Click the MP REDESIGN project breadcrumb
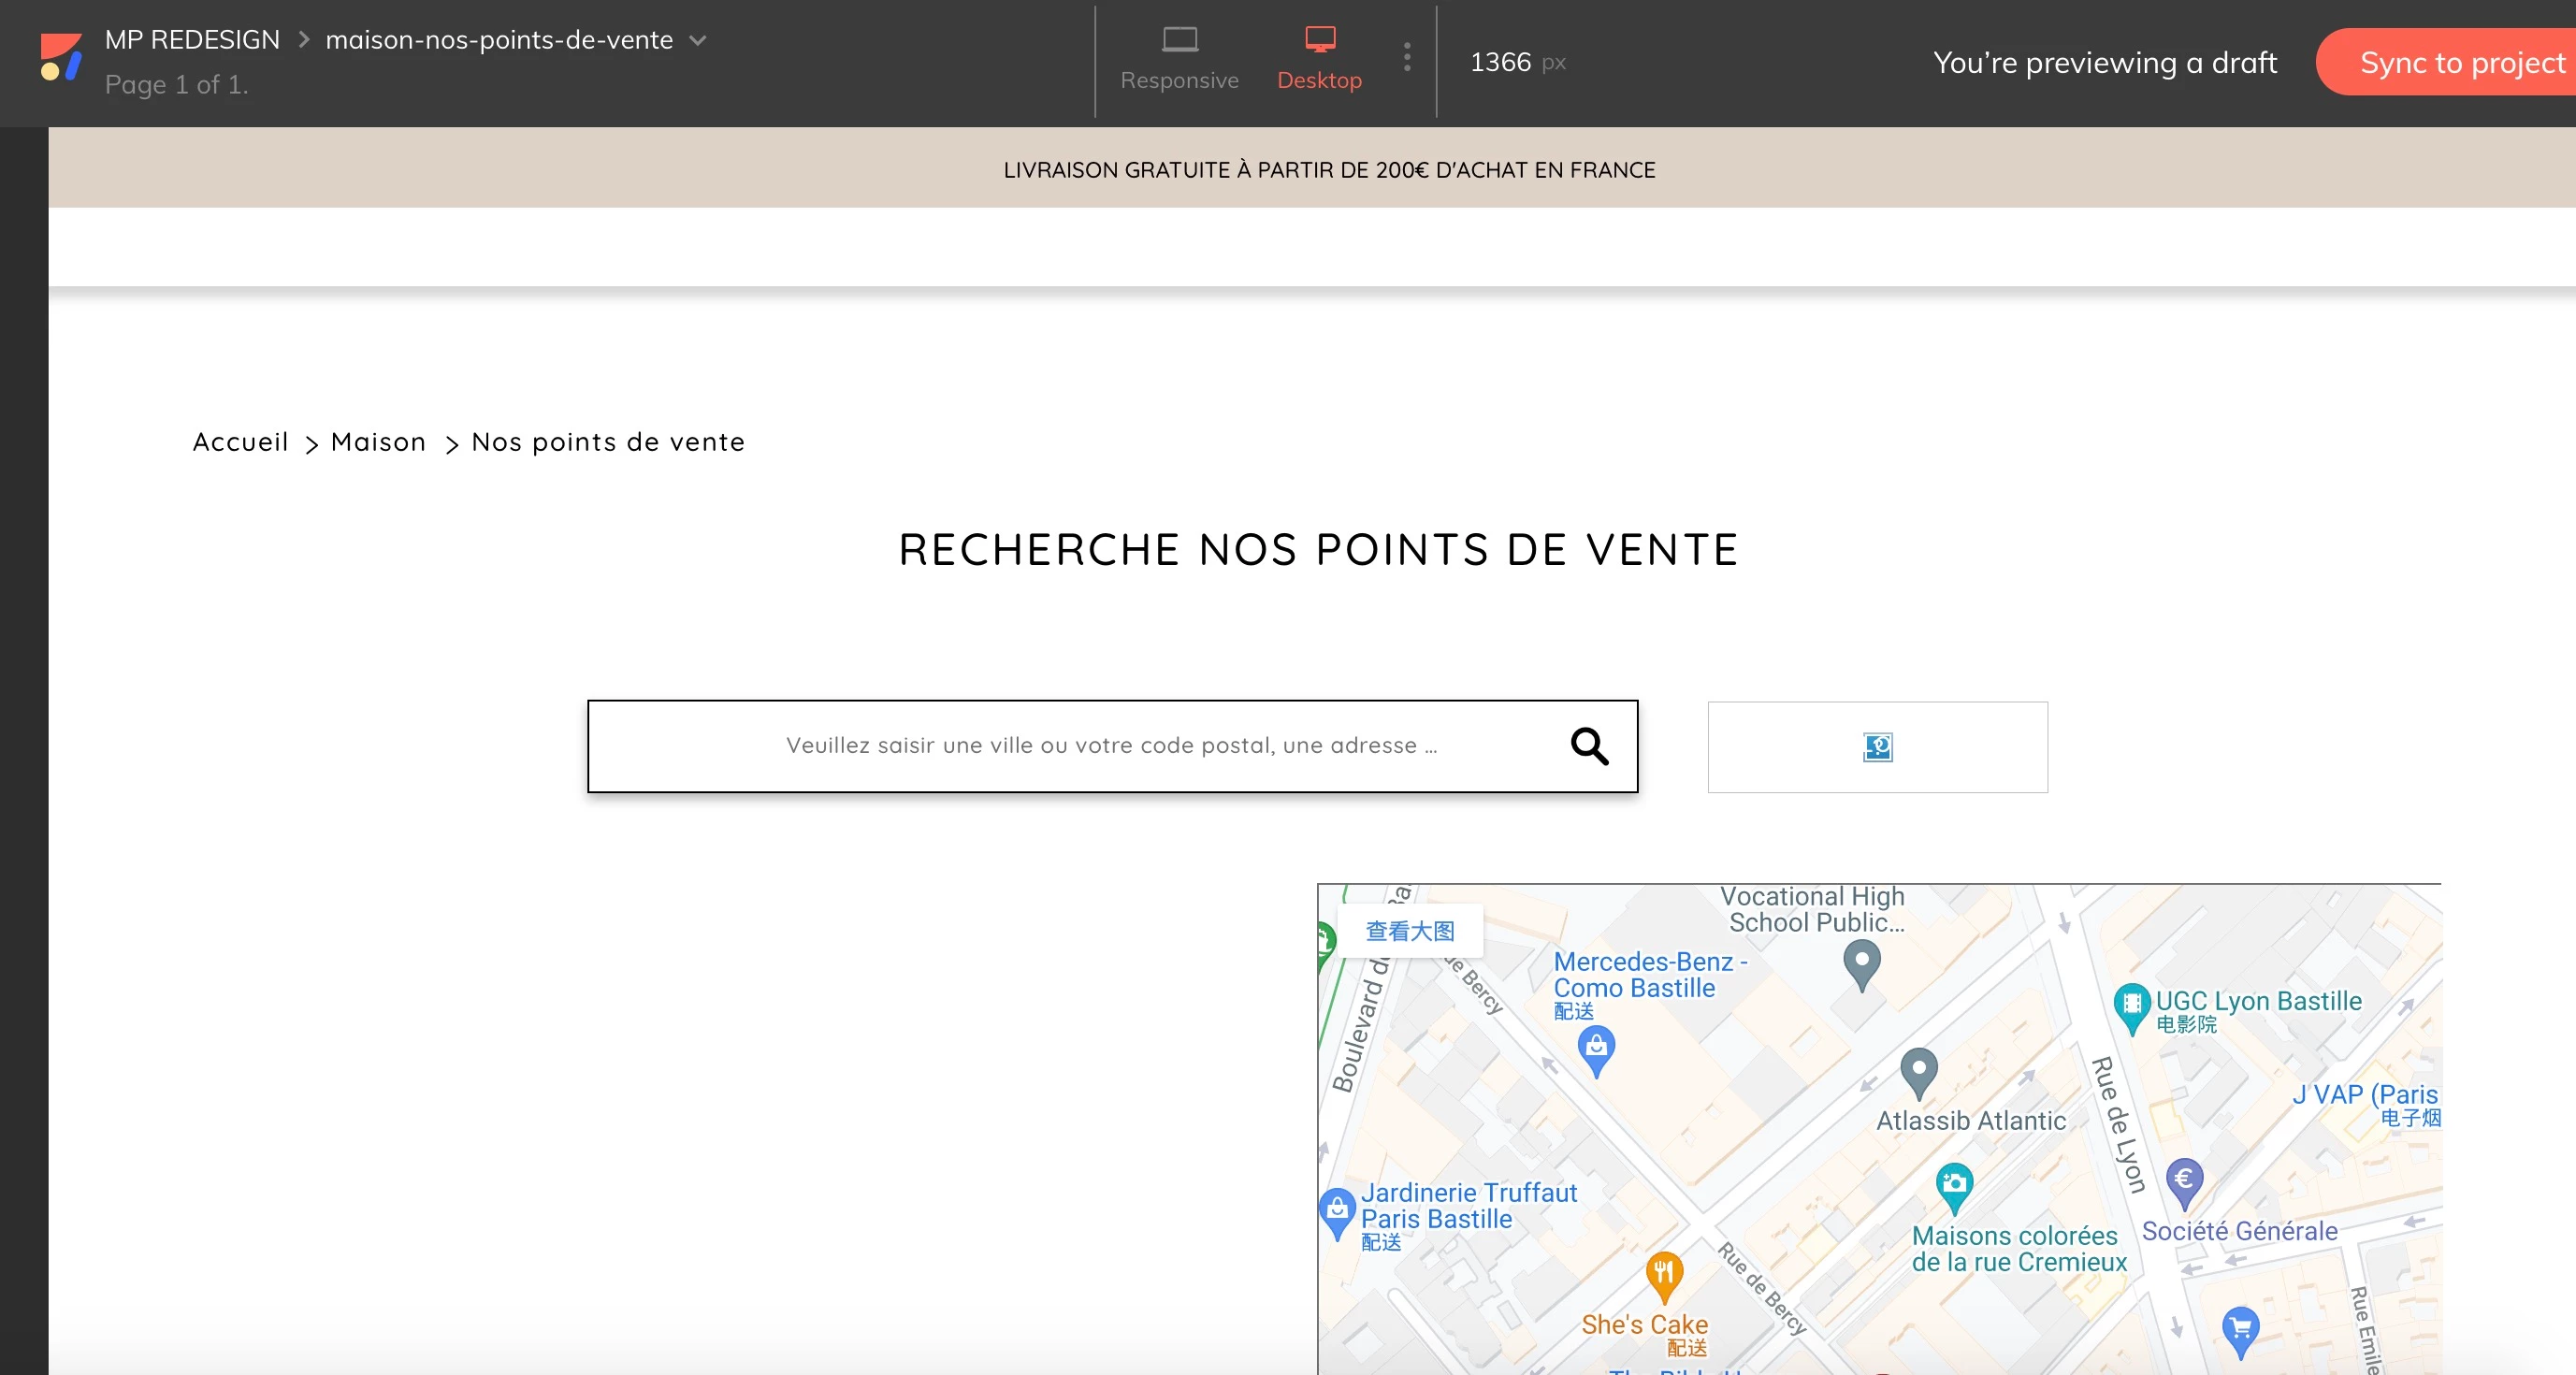Viewport: 2576px width, 1375px height. (192, 40)
